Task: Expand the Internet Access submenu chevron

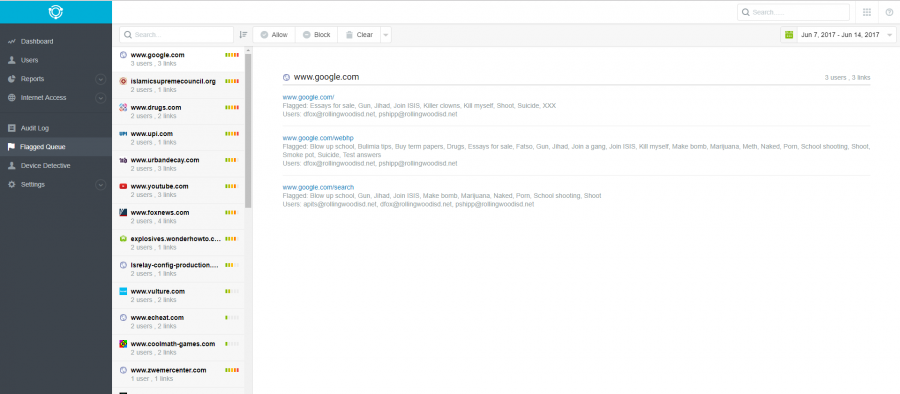Action: (100, 98)
